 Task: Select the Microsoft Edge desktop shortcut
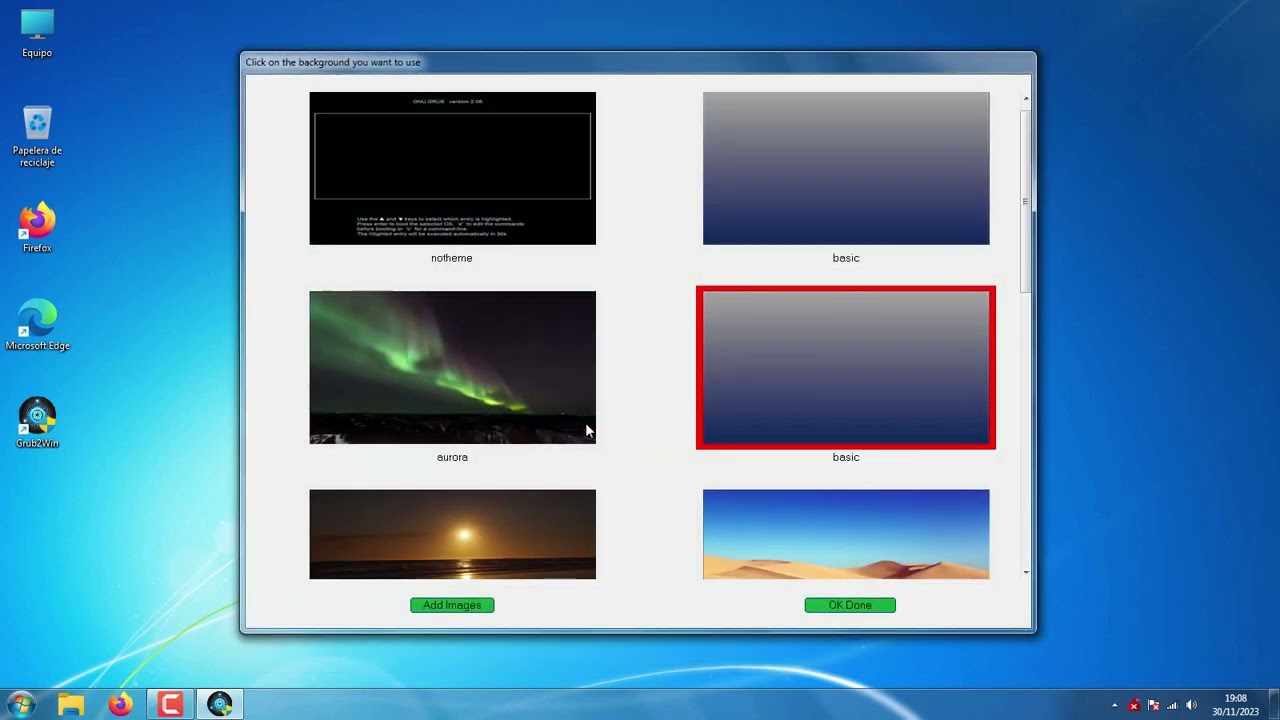37,324
